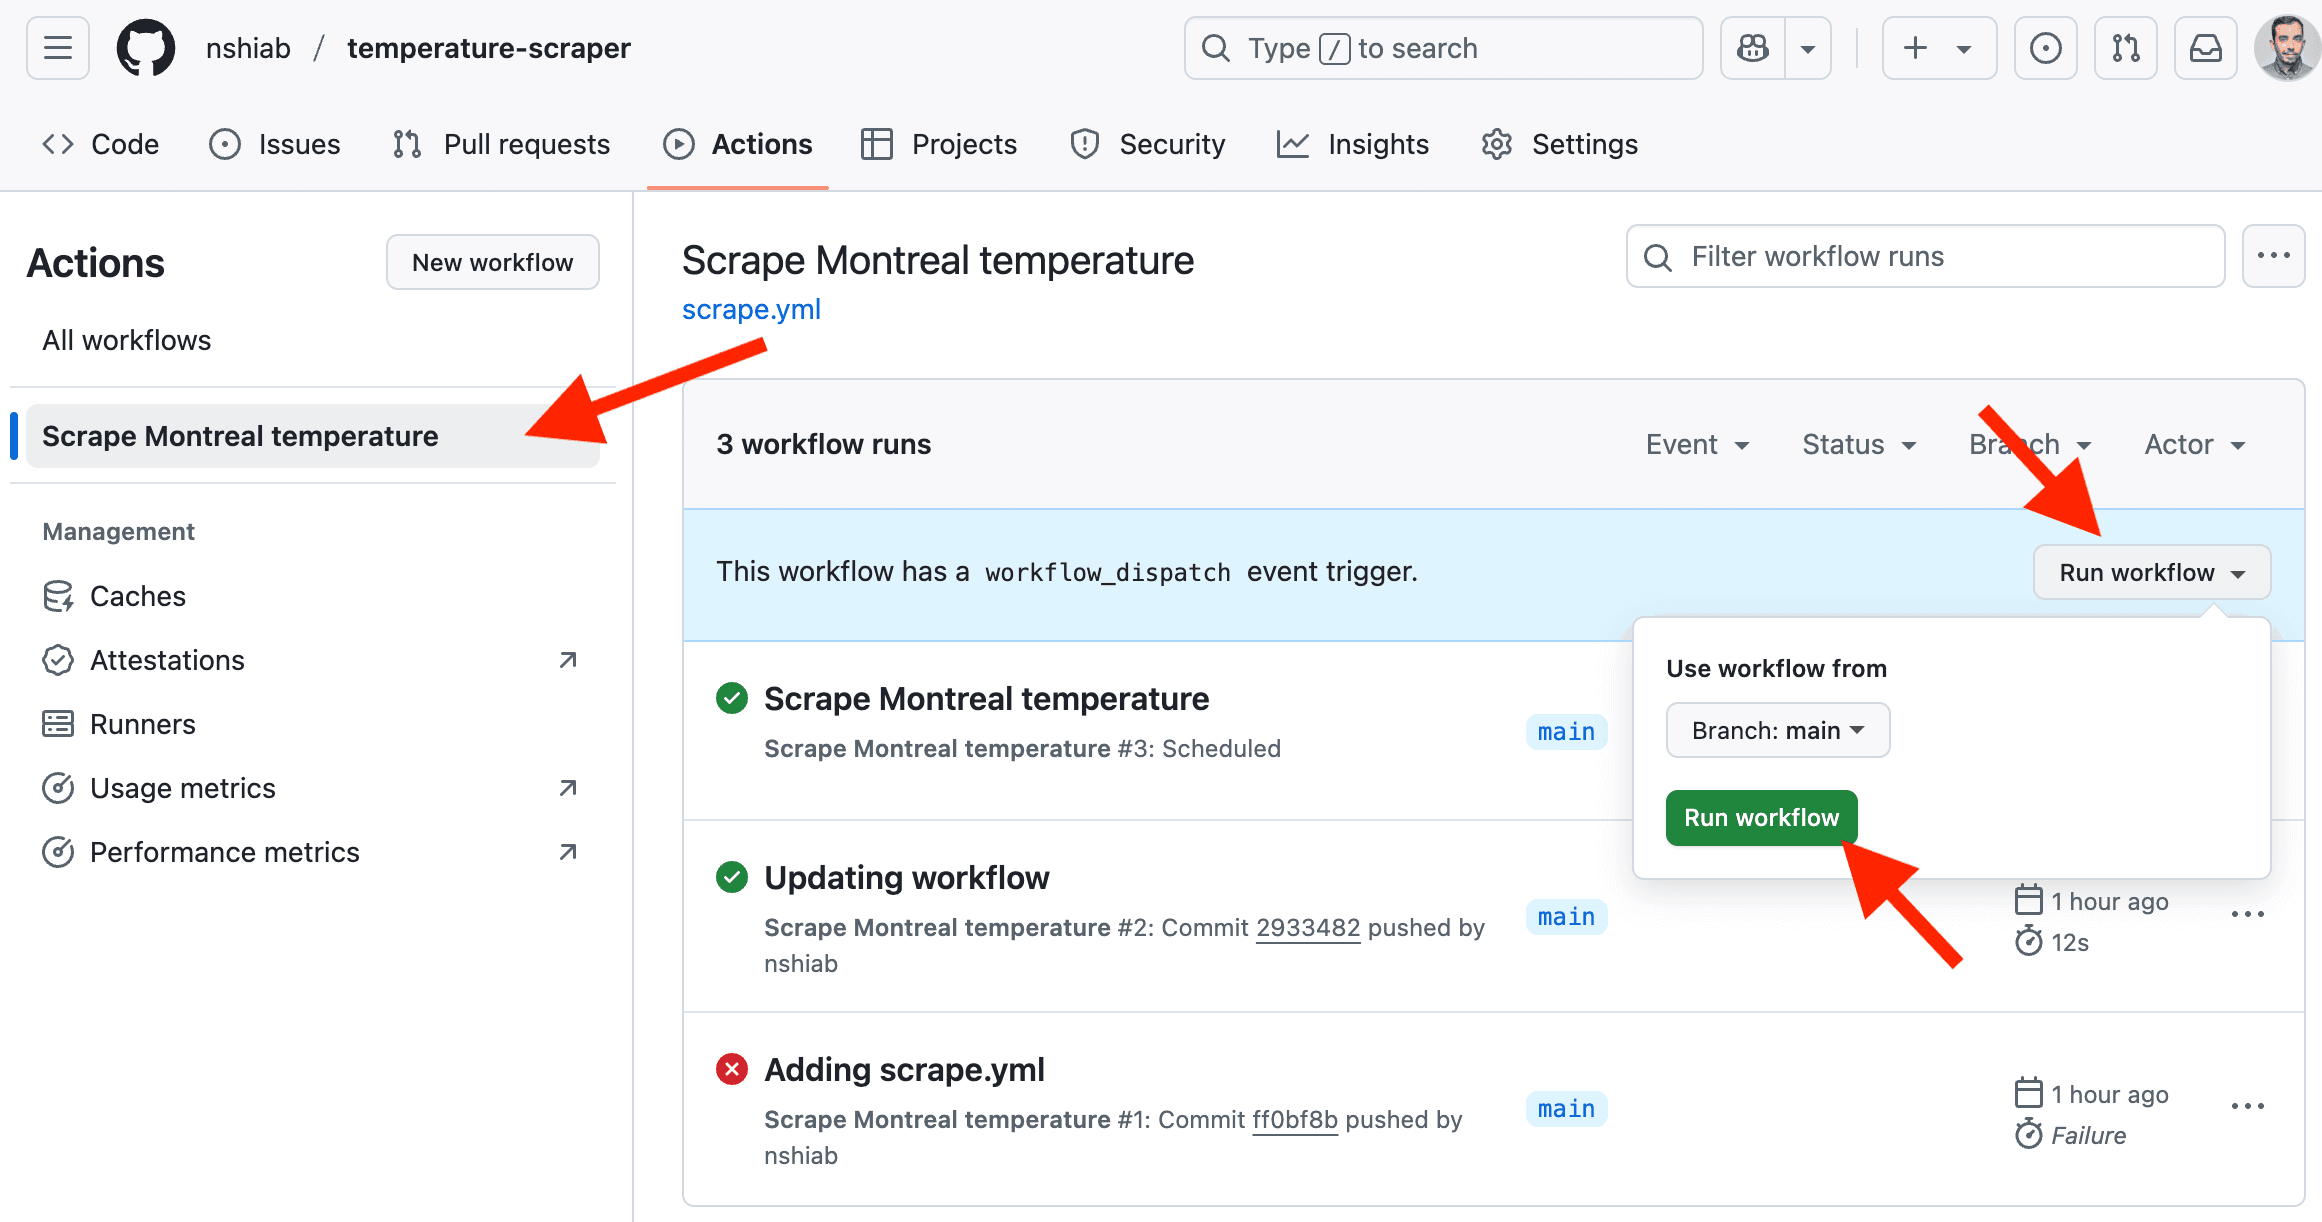The width and height of the screenshot is (2322, 1222).
Task: Expand the Branch filter dropdown
Action: click(x=2030, y=444)
